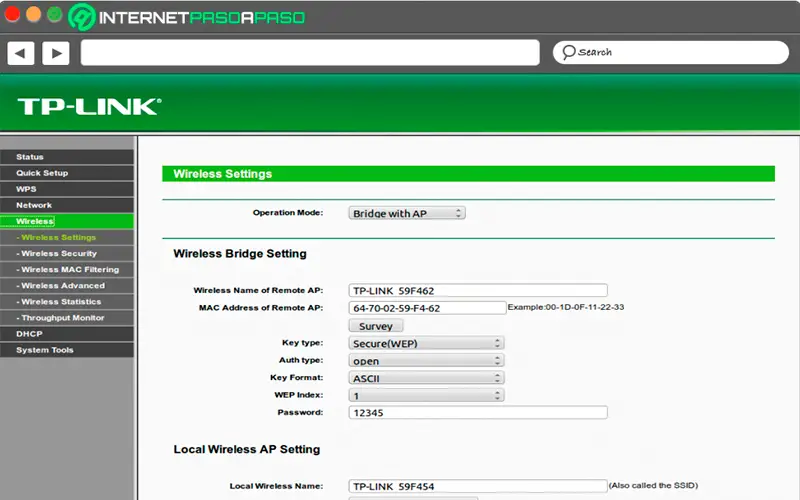Click the Local Wireless Name field

(478, 486)
